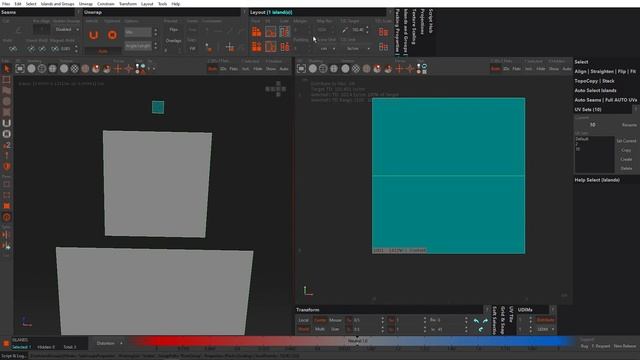Click the lower TD Scale icon in Layout panel
640x360 pixels.
383,47
